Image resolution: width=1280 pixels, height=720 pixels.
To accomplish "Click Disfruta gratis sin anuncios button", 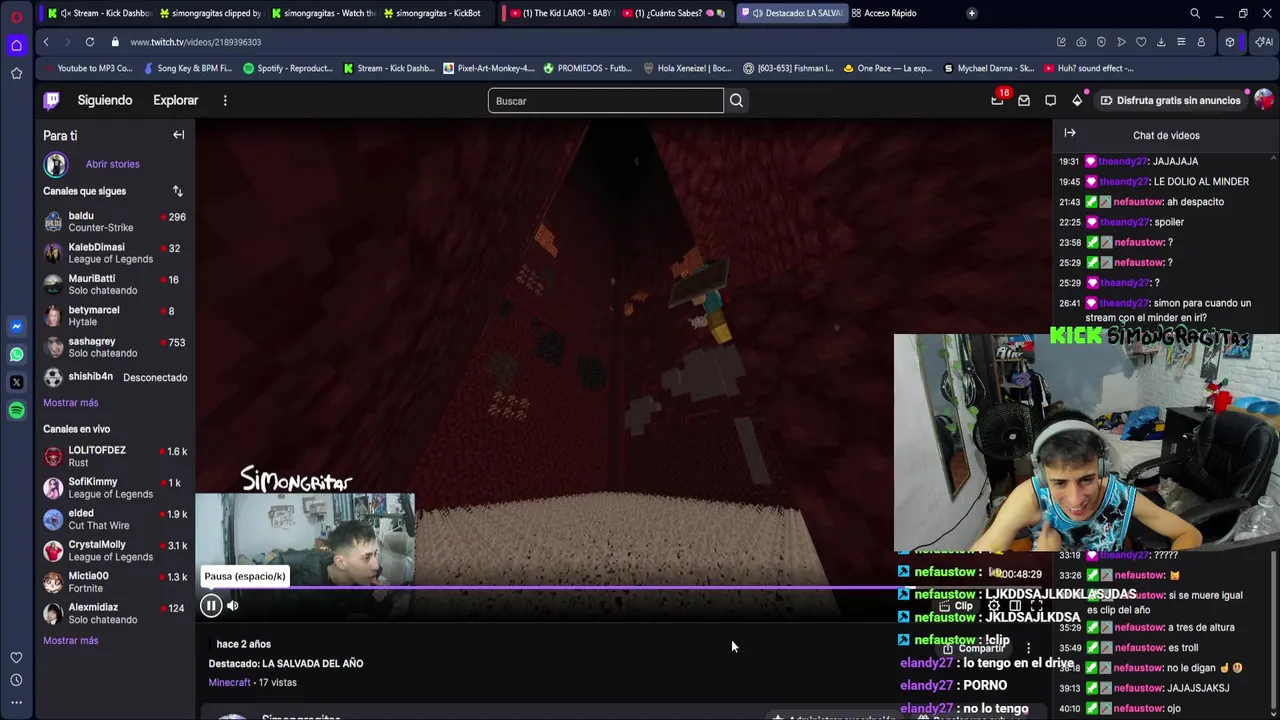I will 1170,100.
